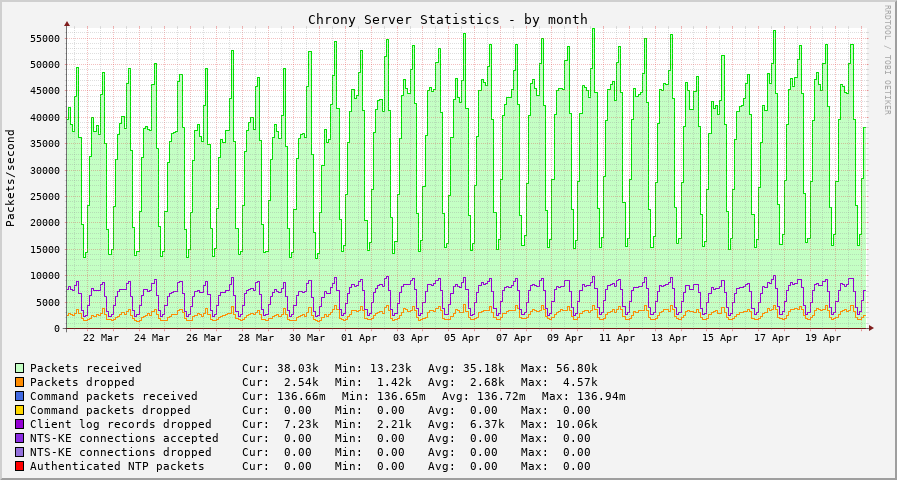897x480 pixels.
Task: Click the Max: 136.94m value
Action: pos(584,396)
